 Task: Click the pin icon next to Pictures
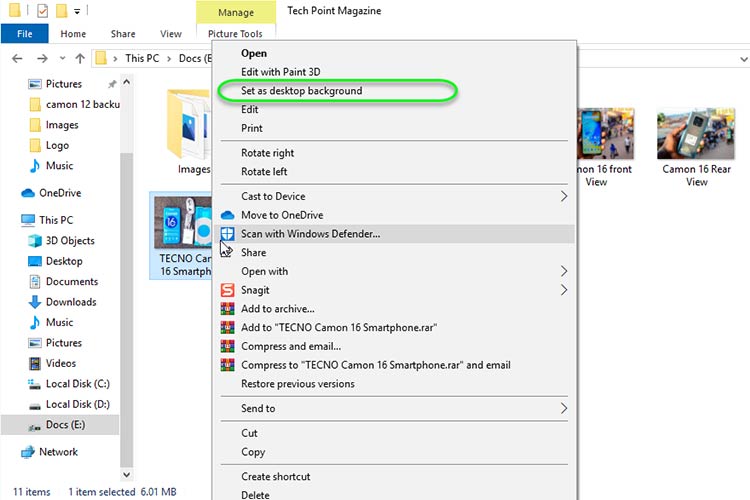point(112,84)
